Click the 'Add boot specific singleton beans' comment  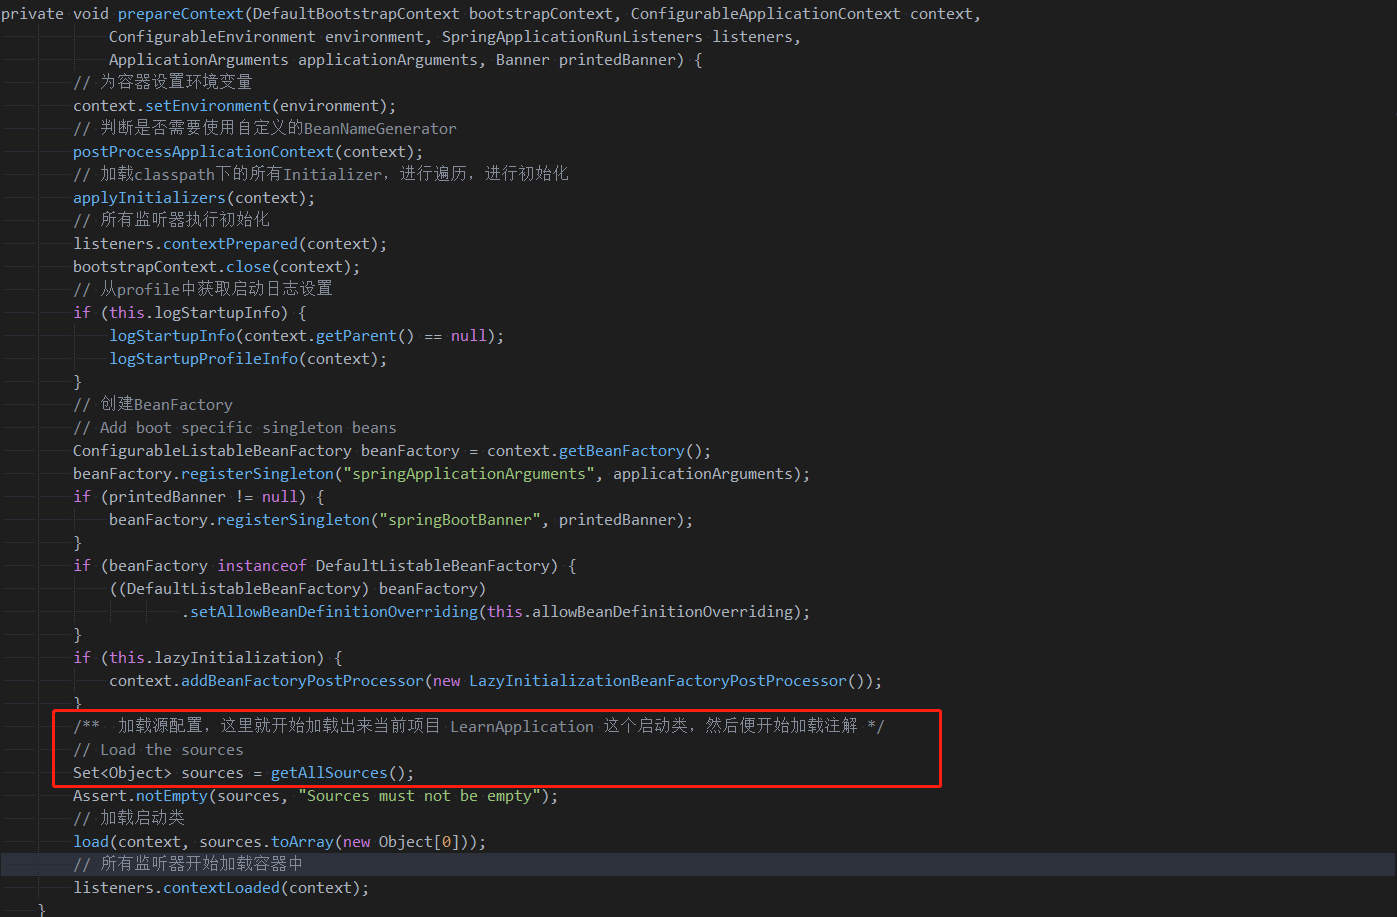click(235, 428)
